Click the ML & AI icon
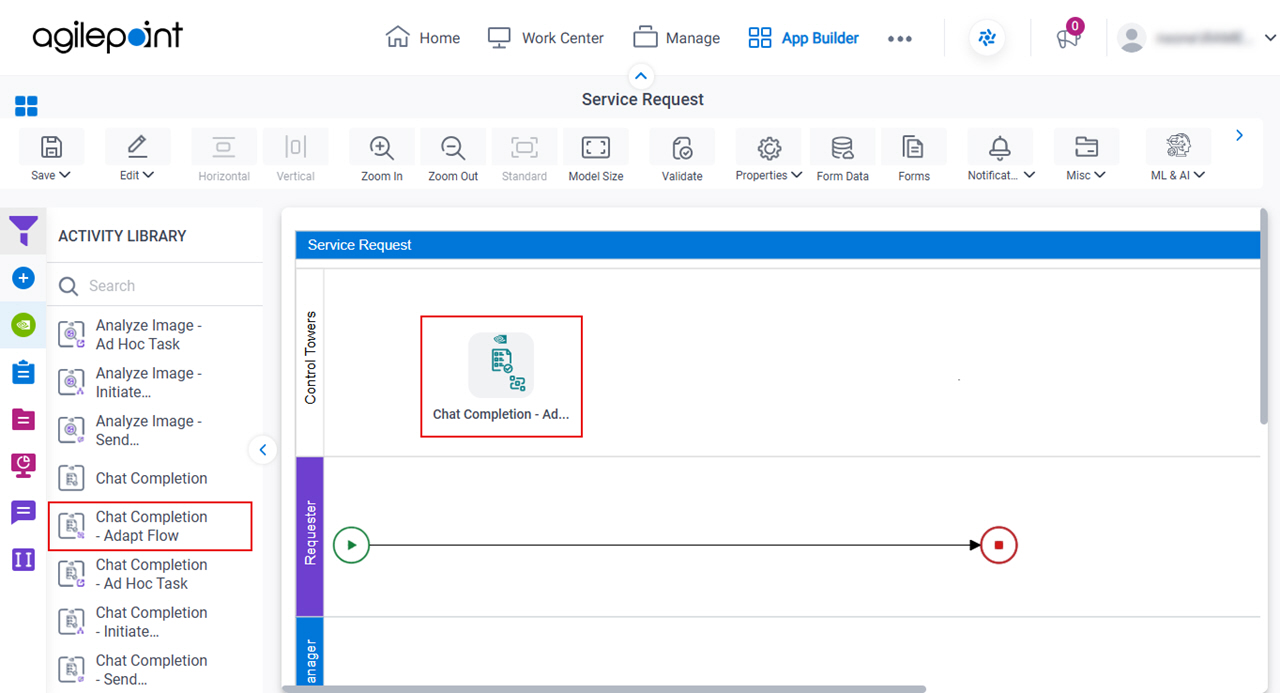Viewport: 1280px width, 693px height. [1178, 146]
